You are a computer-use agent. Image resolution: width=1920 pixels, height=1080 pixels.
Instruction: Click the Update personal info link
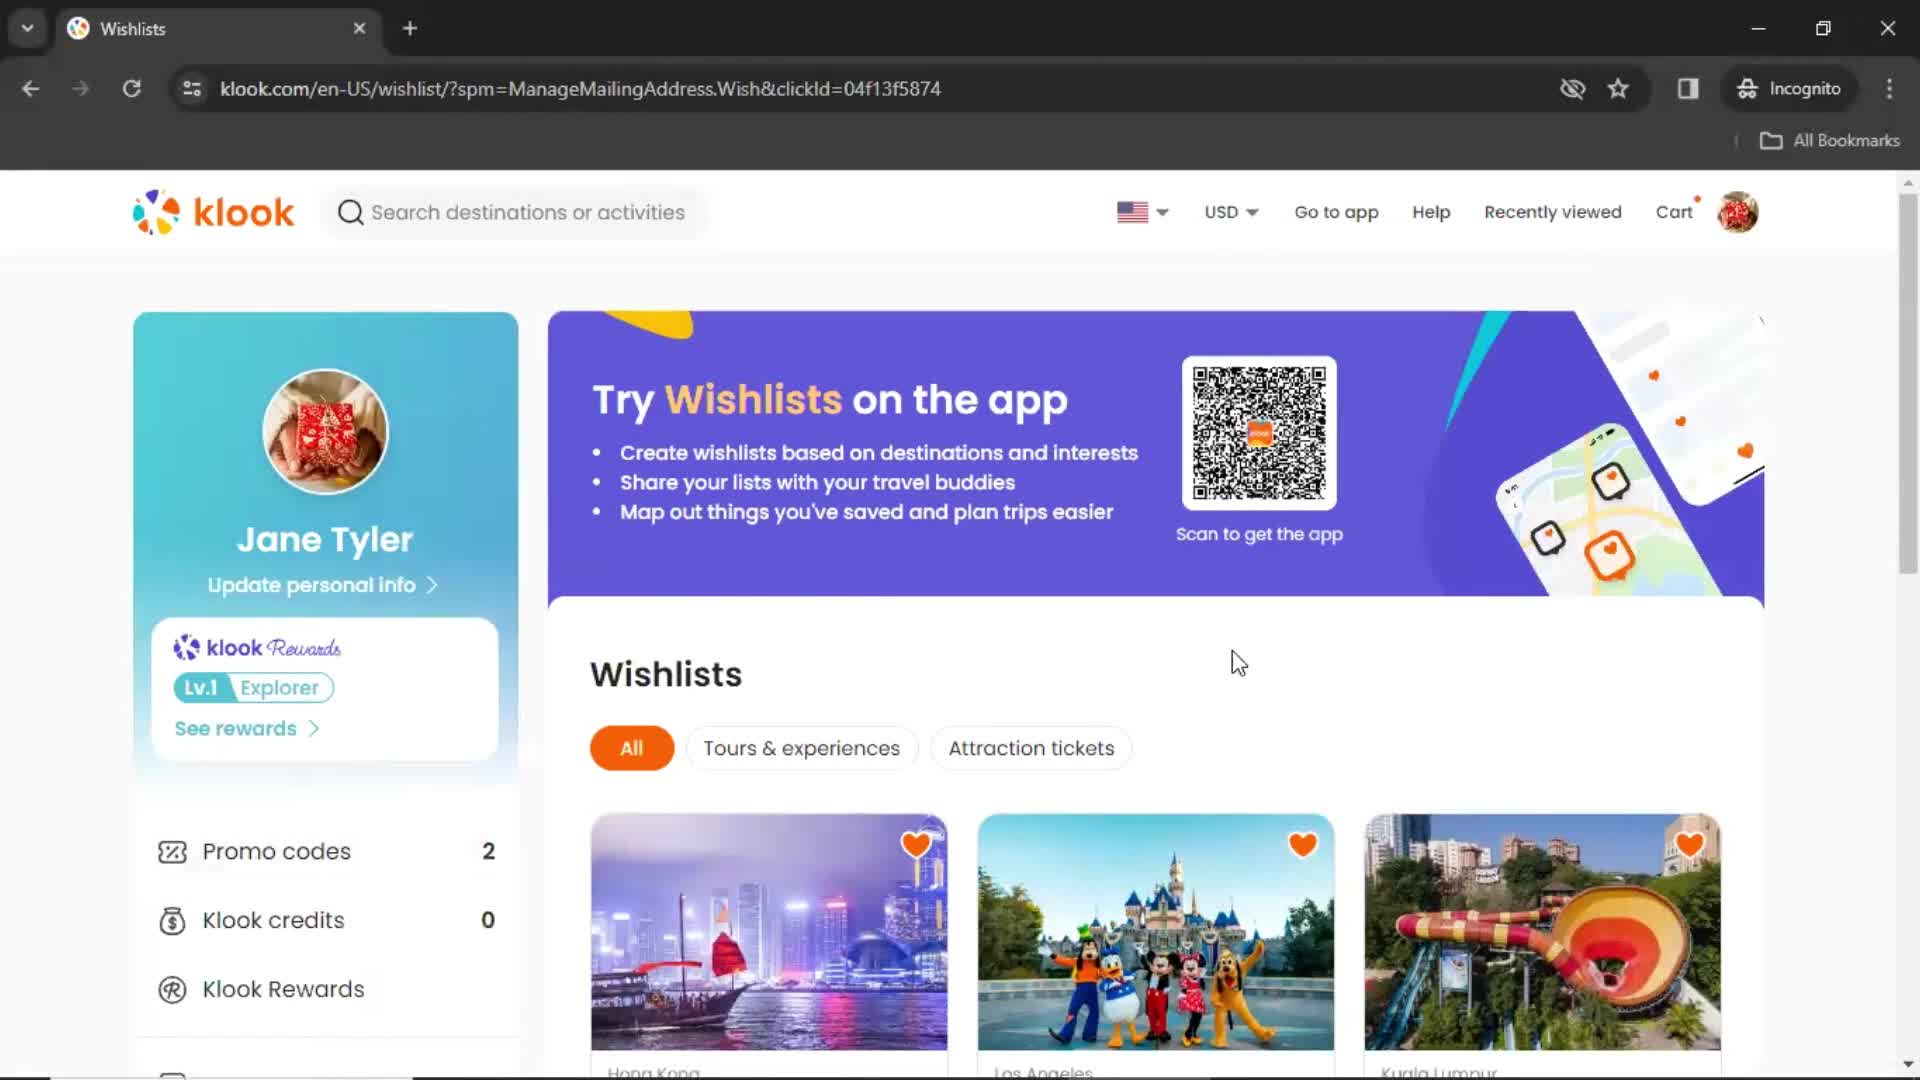[x=324, y=584]
